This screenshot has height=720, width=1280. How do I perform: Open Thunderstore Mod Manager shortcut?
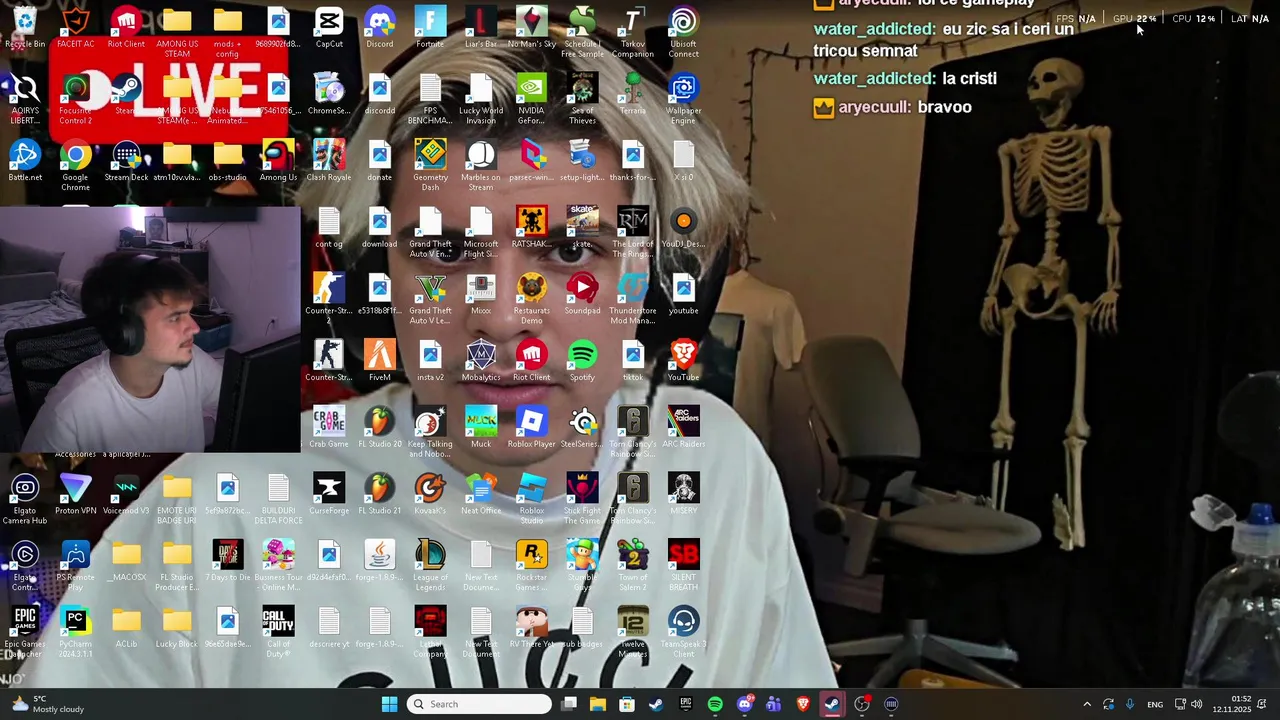[633, 299]
